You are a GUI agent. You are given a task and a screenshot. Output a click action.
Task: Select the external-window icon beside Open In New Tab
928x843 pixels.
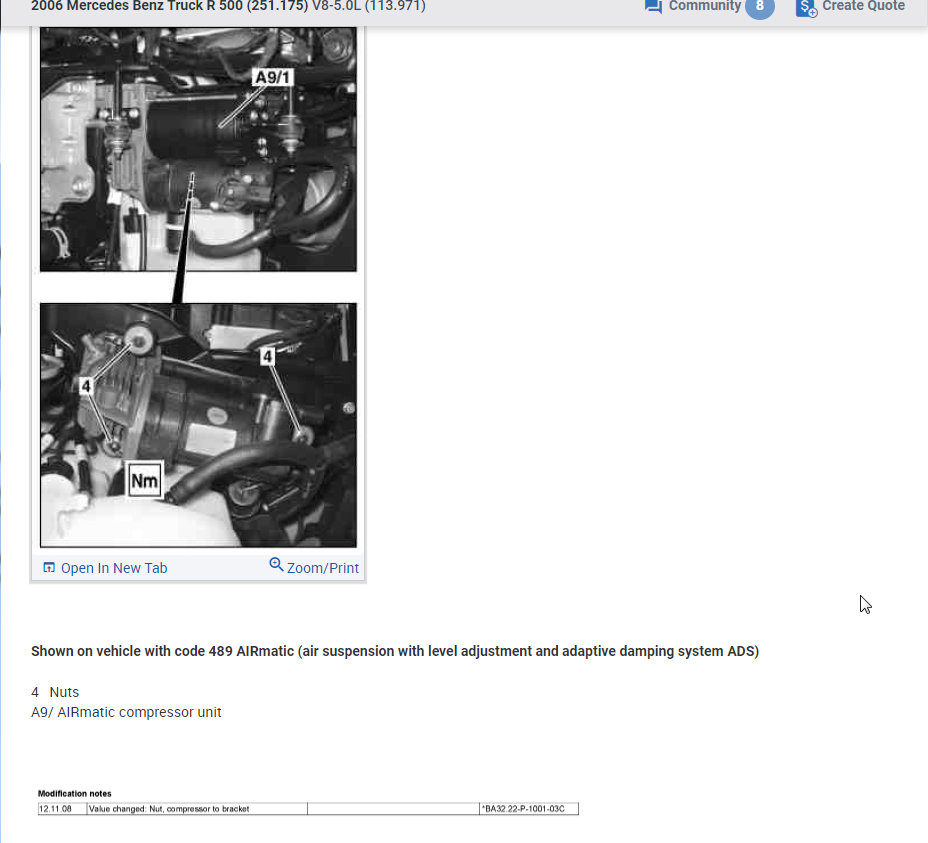click(48, 566)
